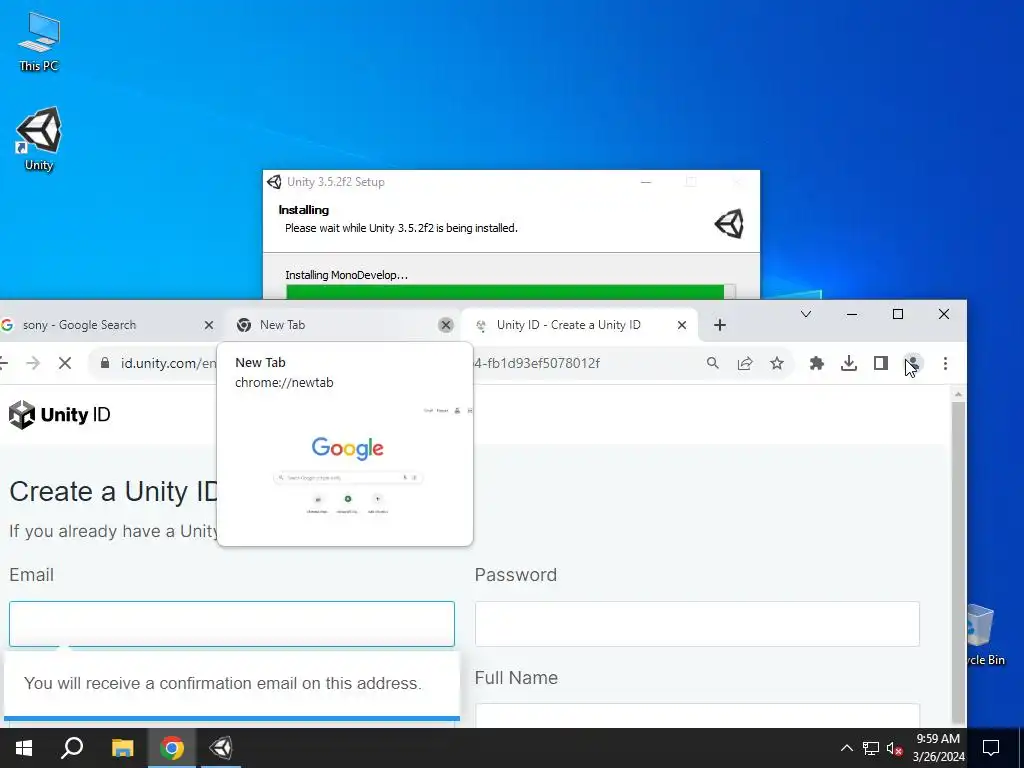1024x768 pixels.
Task: Click the taskbar clock and date
Action: point(938,748)
